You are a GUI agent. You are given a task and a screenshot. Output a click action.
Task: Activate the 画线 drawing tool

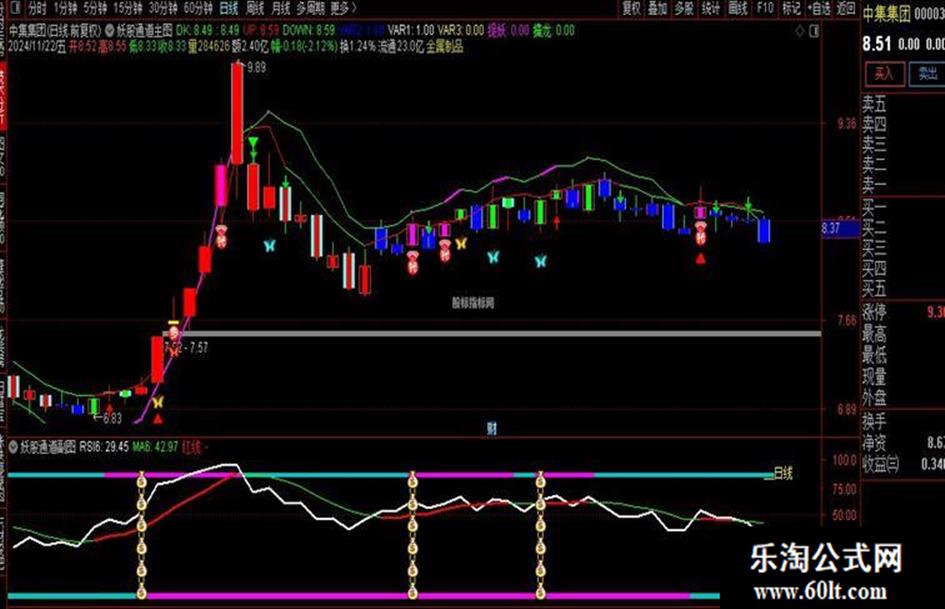[738, 8]
